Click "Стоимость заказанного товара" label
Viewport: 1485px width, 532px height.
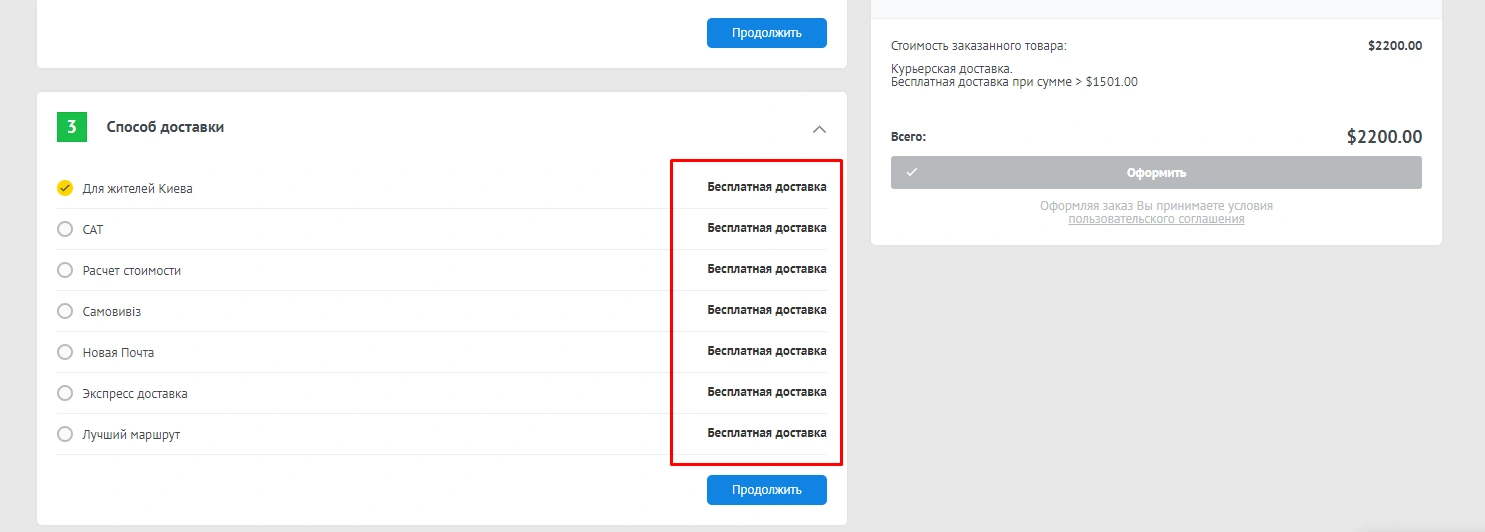[978, 45]
